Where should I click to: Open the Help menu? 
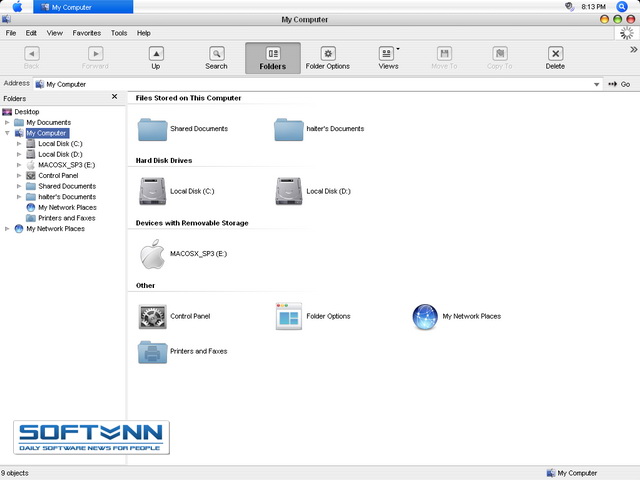[x=143, y=33]
